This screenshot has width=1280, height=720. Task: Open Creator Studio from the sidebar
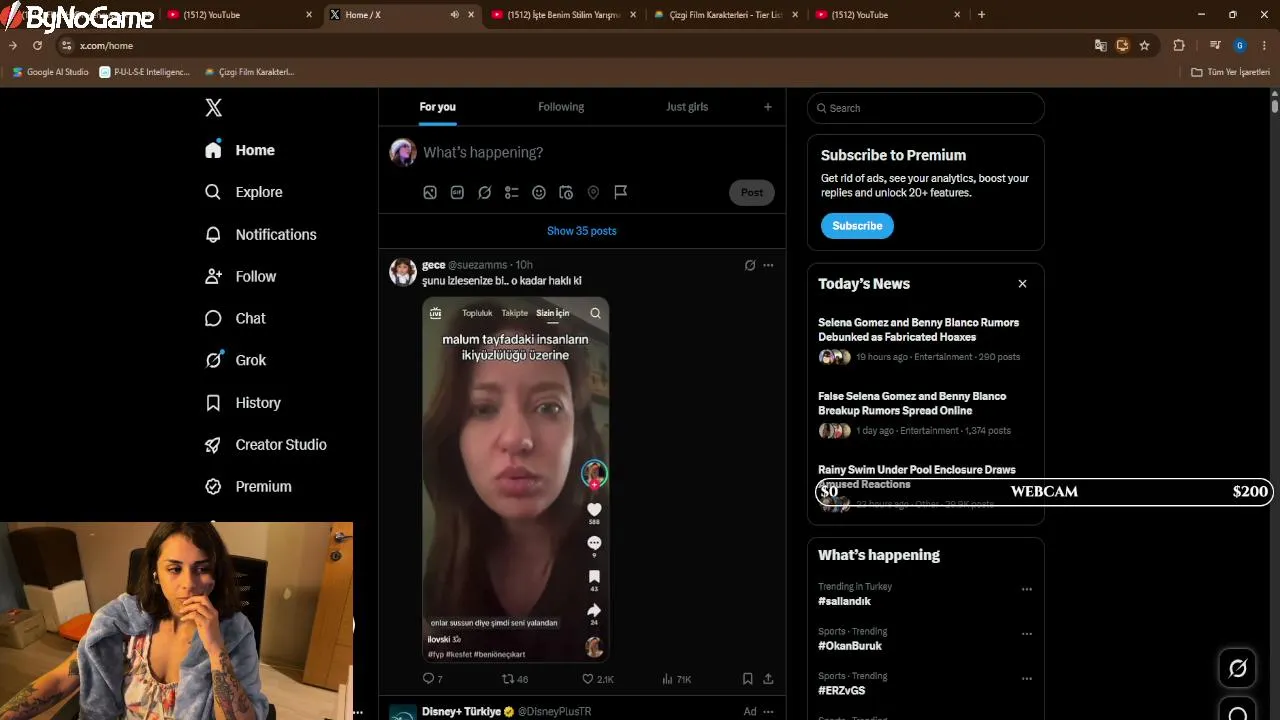click(x=266, y=444)
